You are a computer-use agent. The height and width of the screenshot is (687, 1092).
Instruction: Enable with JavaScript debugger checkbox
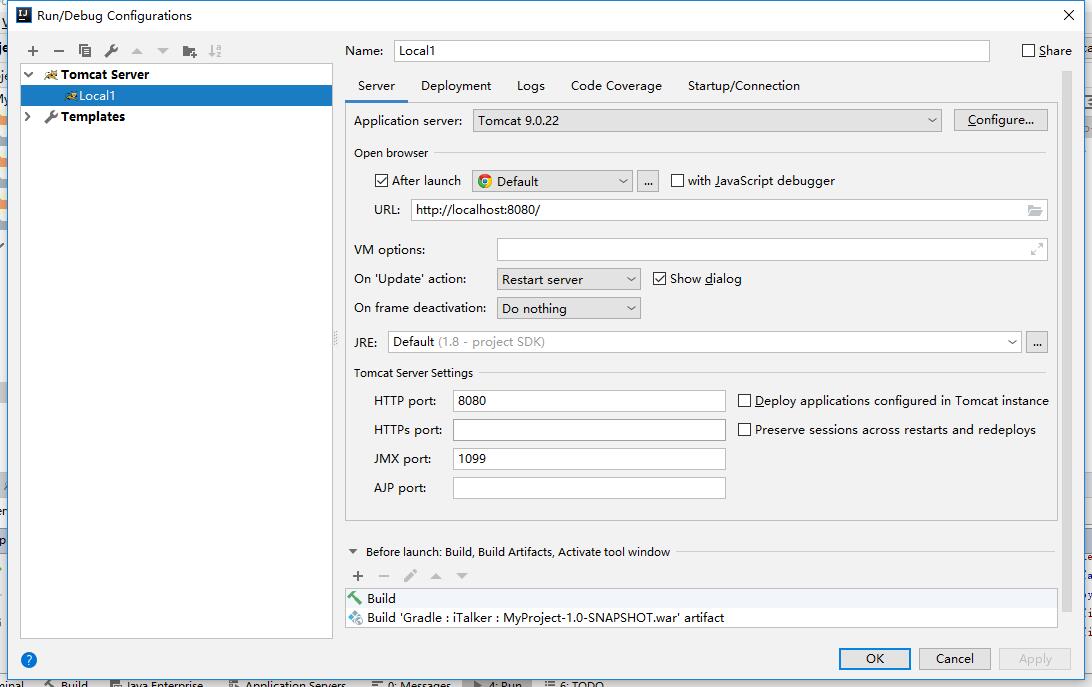tap(677, 181)
